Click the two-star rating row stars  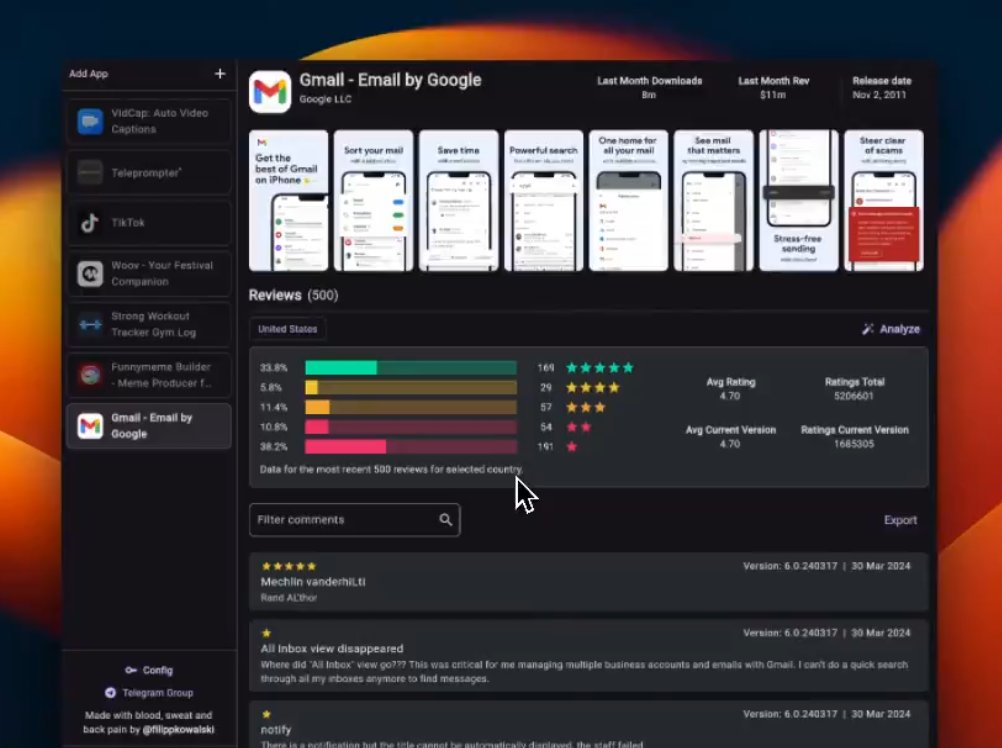(x=578, y=427)
